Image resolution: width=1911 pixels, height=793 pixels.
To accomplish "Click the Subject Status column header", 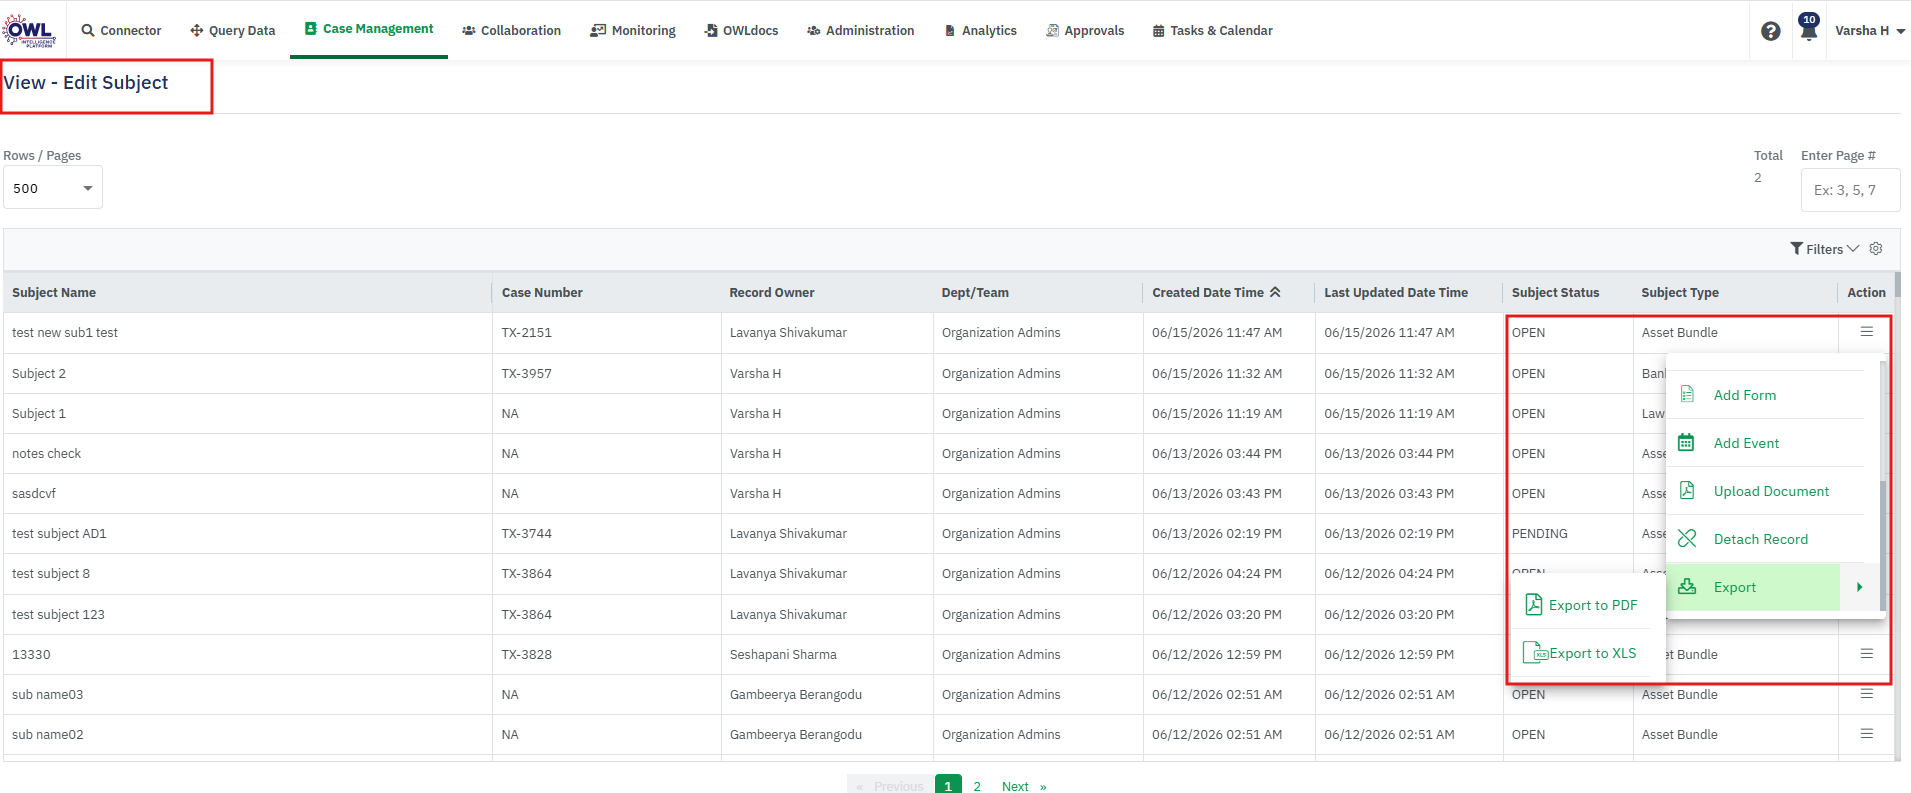I will (1555, 293).
